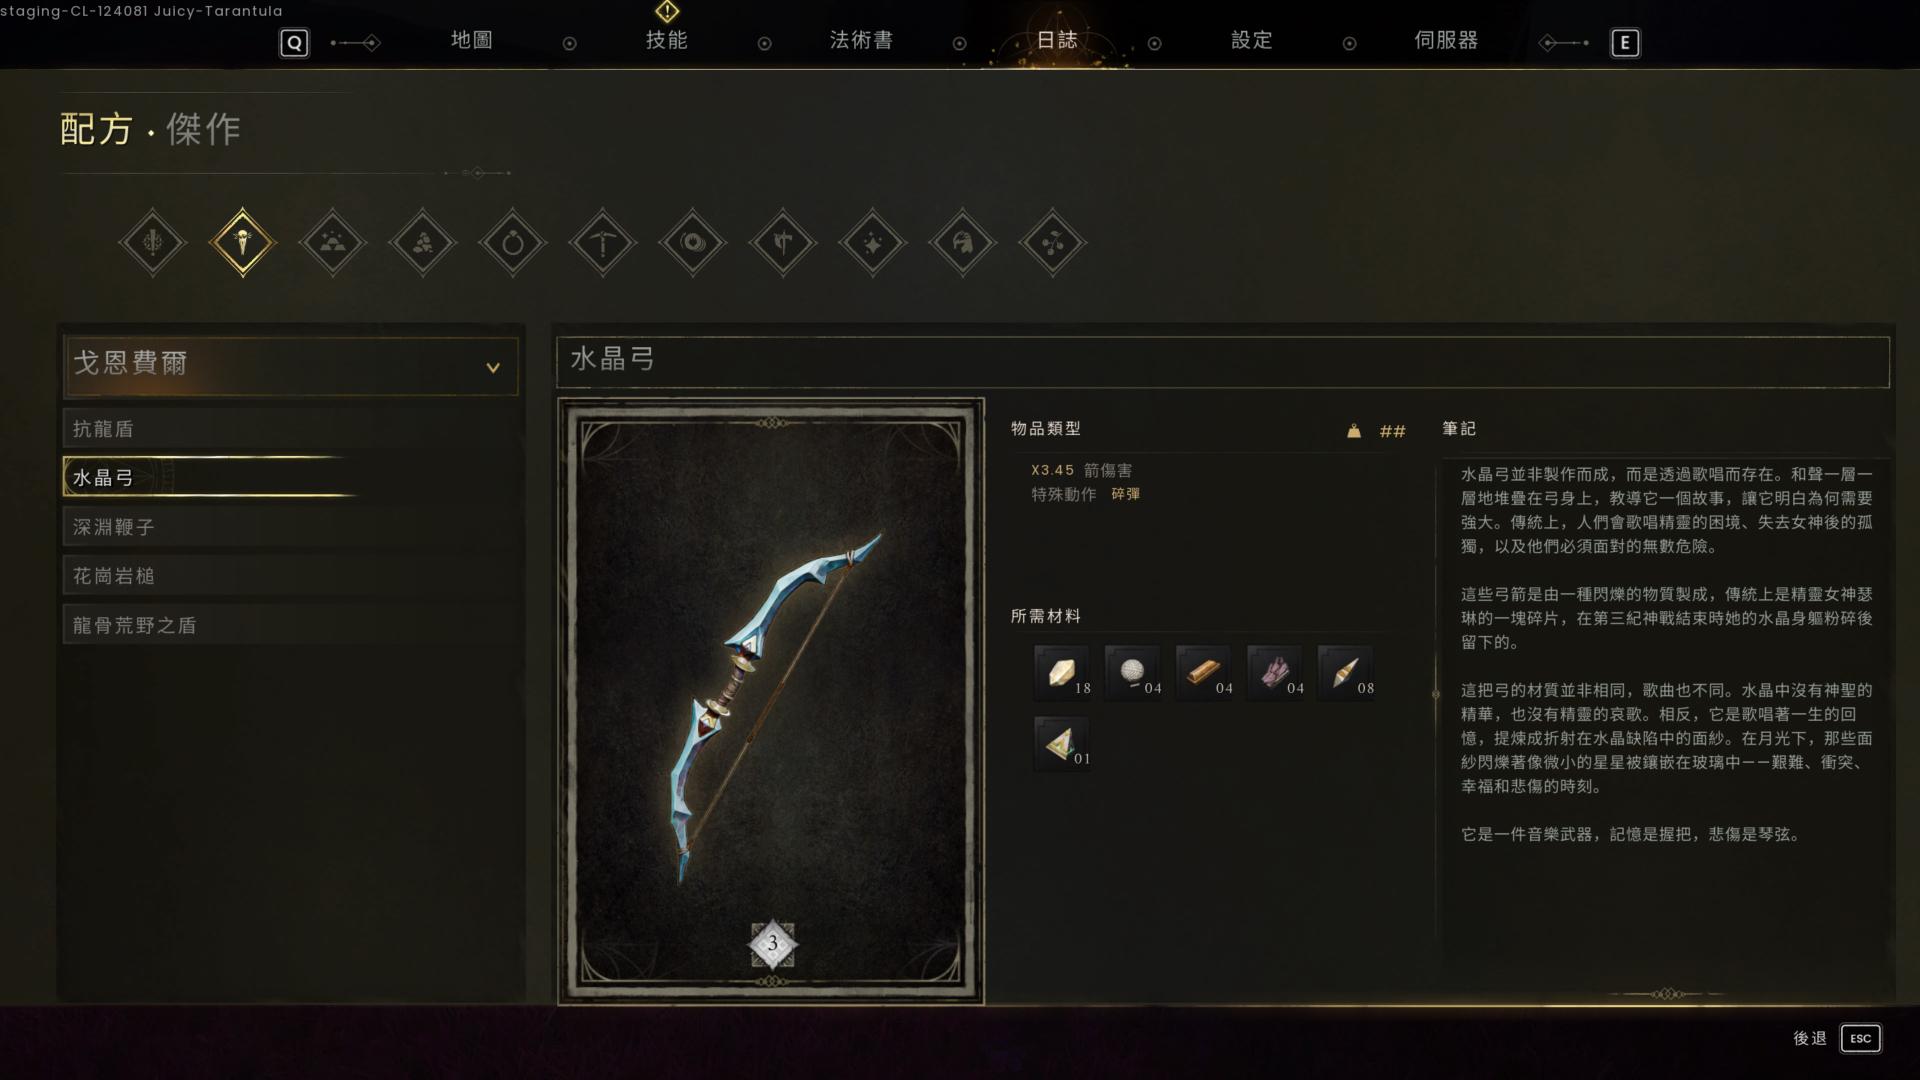Go to the 設定 tab
The image size is (1920, 1080).
pos(1251,40)
